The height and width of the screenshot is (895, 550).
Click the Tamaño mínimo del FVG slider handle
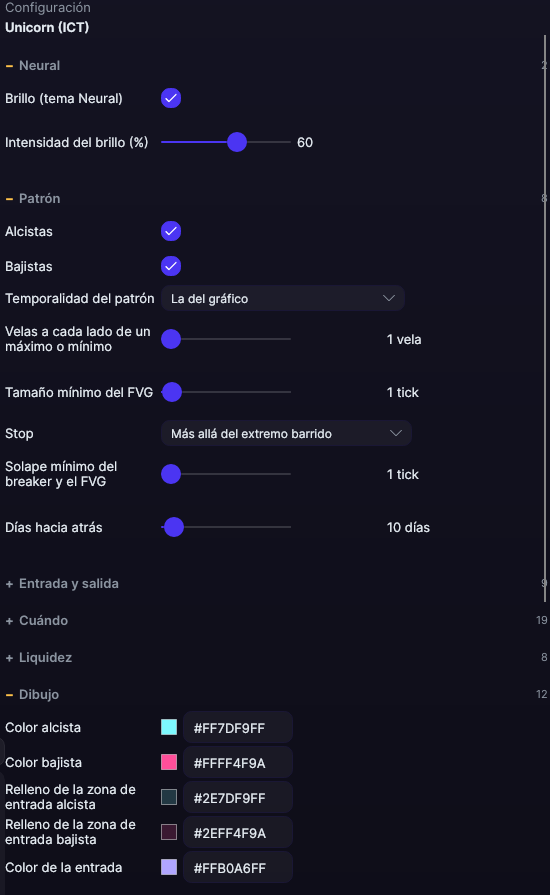172,392
